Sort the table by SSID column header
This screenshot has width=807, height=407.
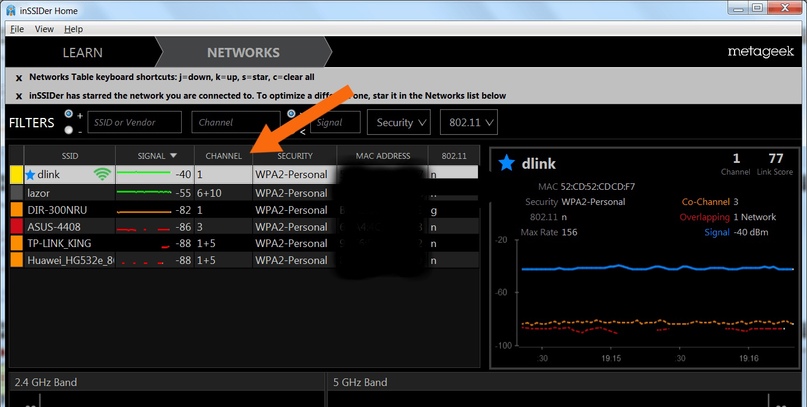(x=70, y=155)
